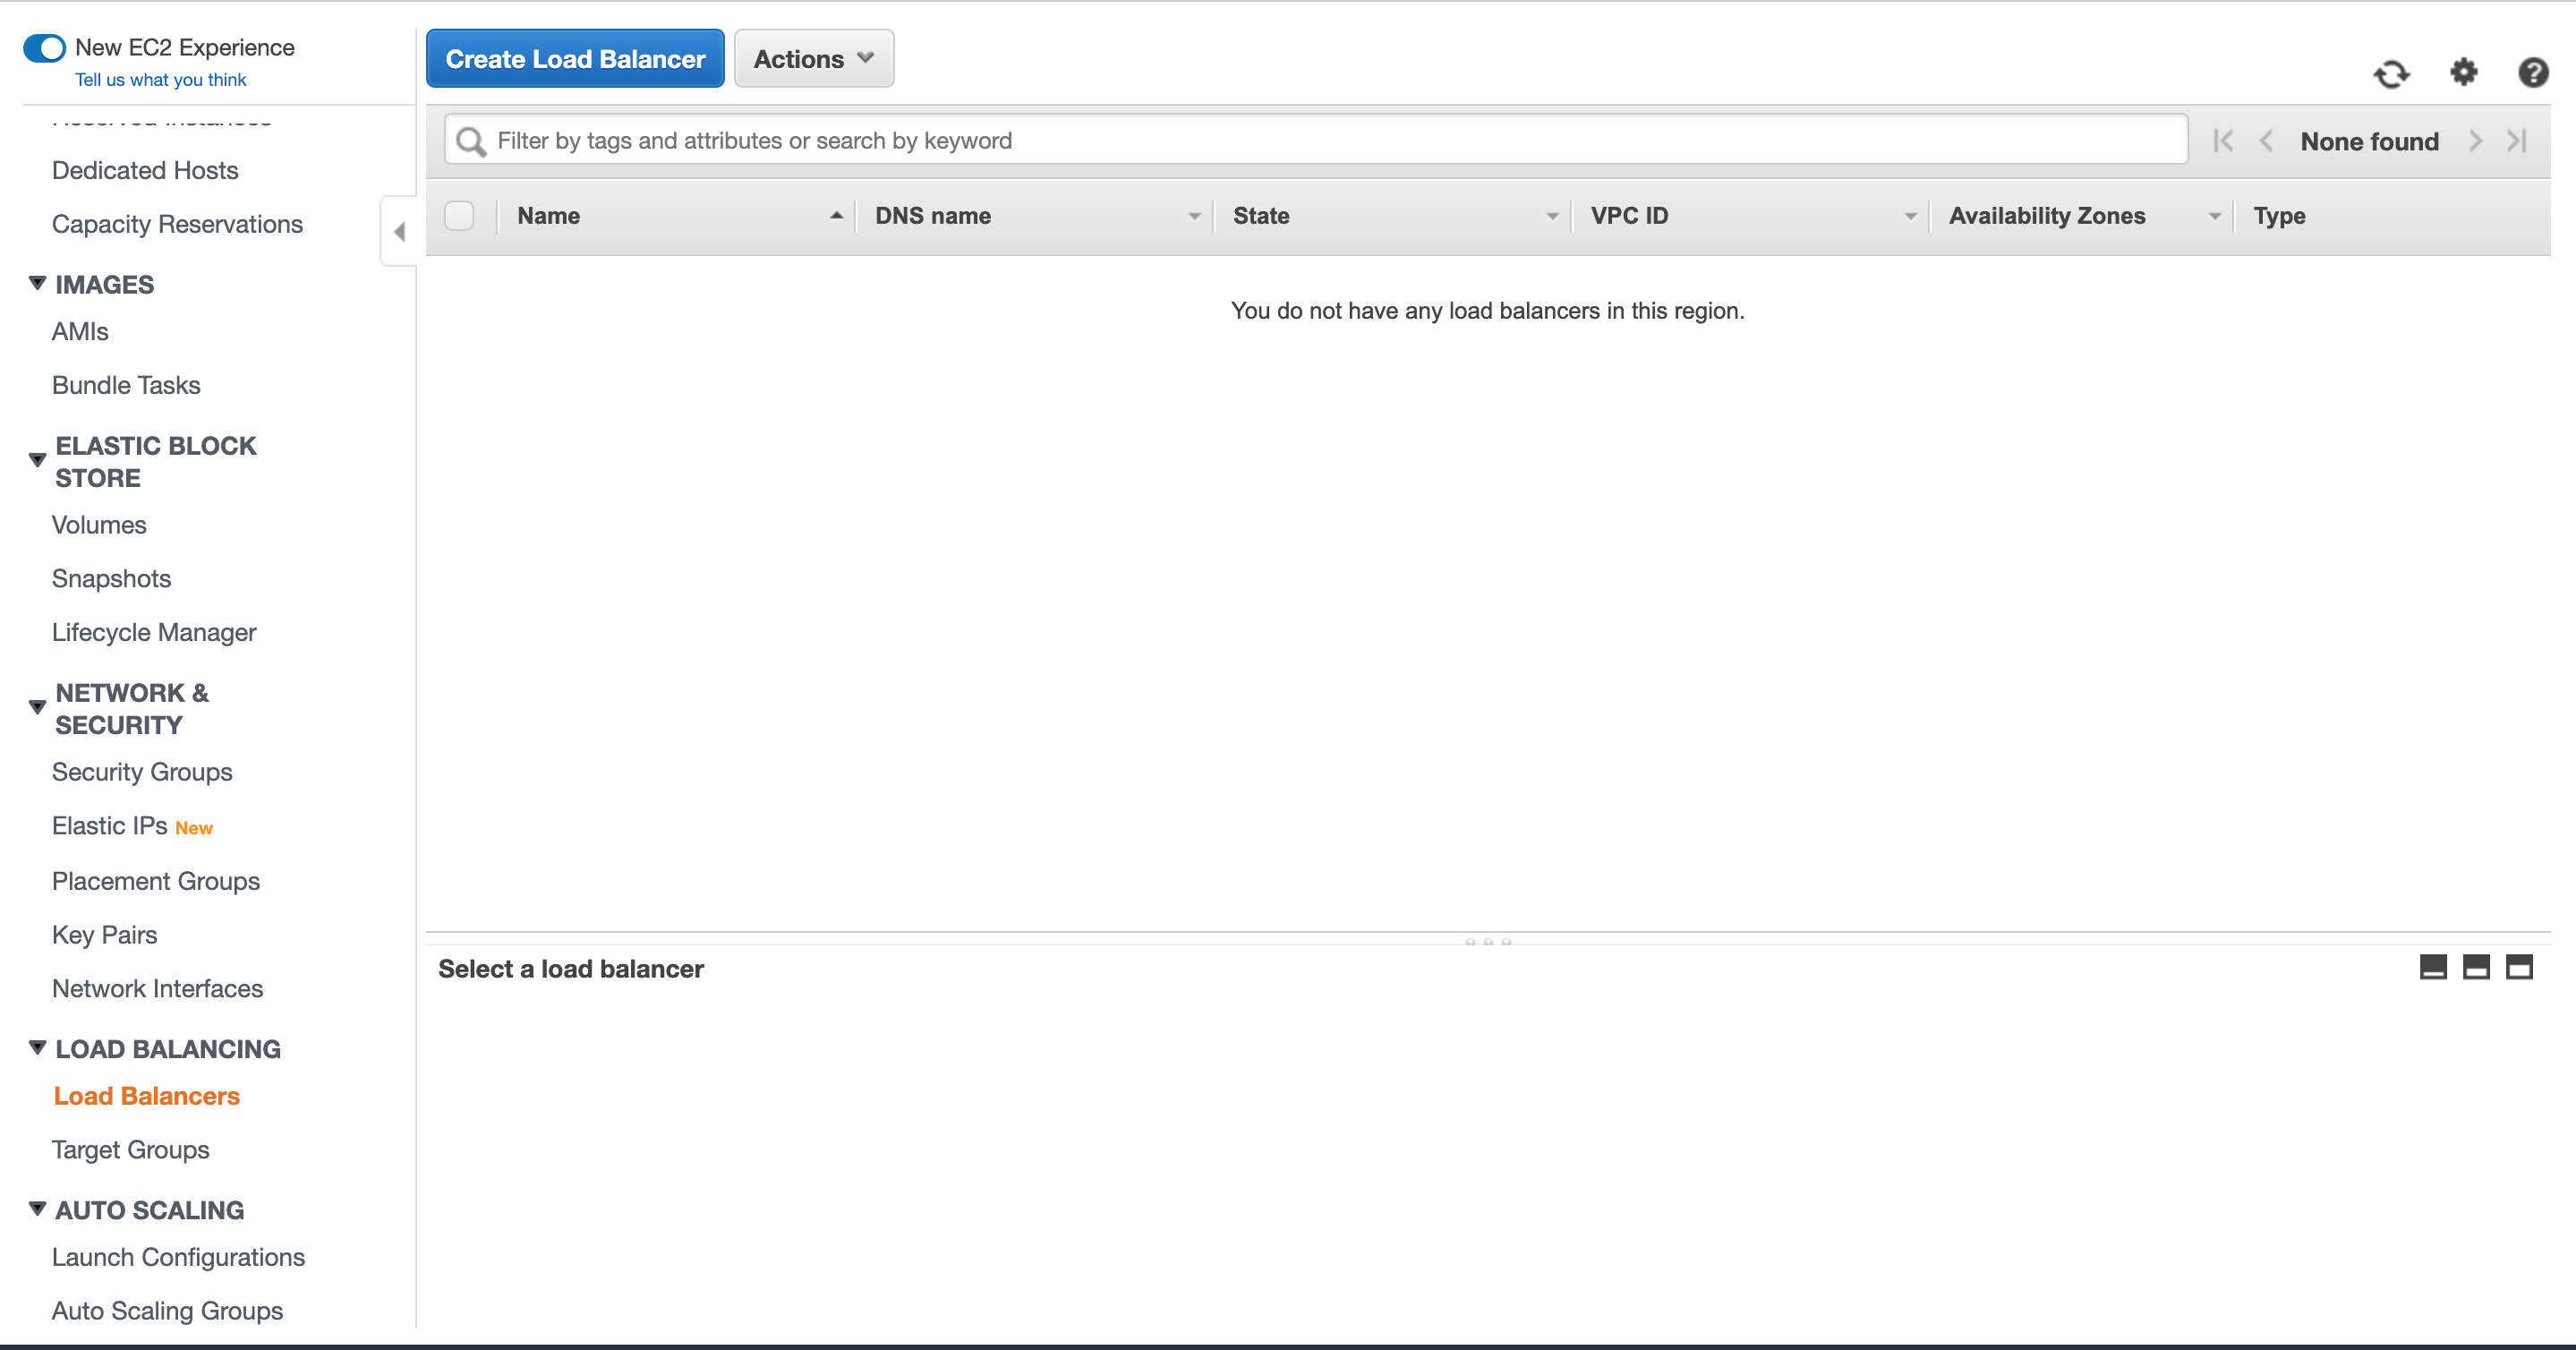Screen dimensions: 2576x1350
Task: Collapse the sidebar with the arrow handle
Action: click(x=399, y=232)
